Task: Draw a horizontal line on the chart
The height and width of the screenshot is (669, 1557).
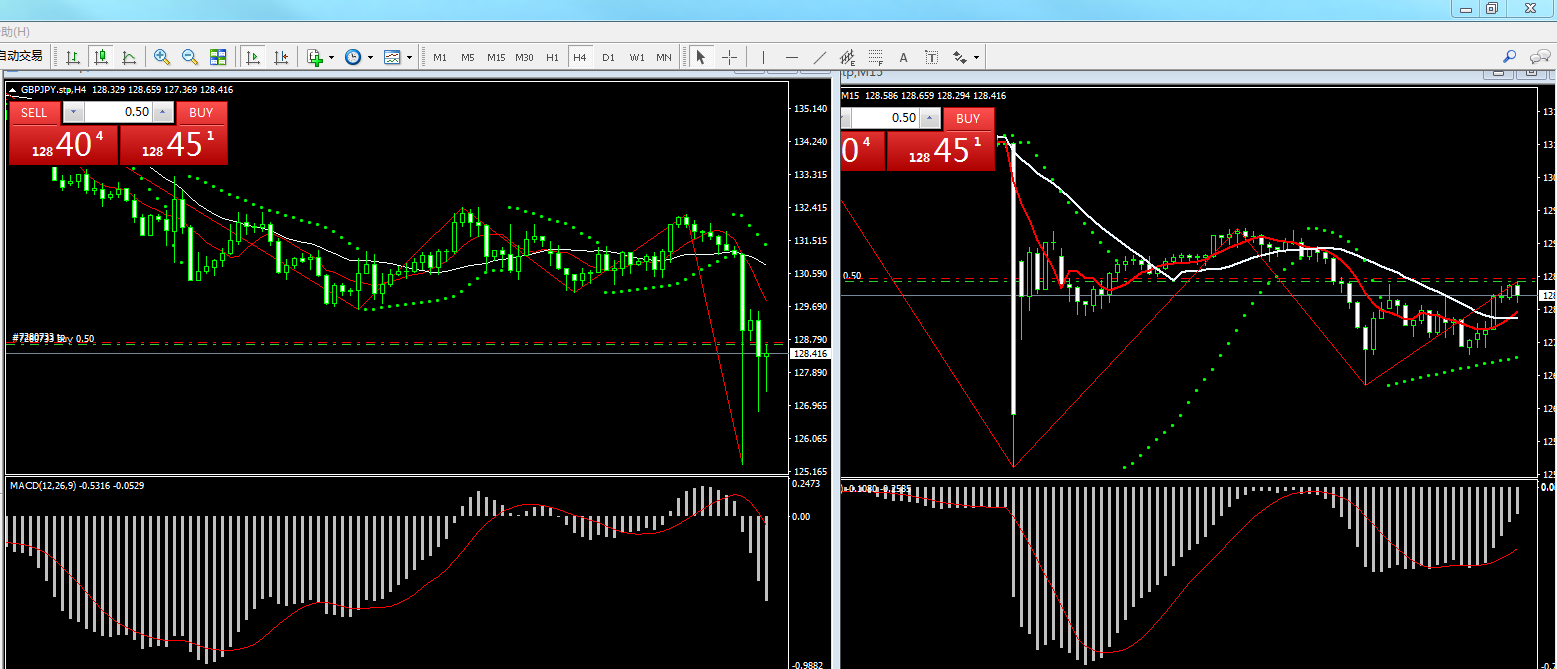Action: pos(791,57)
